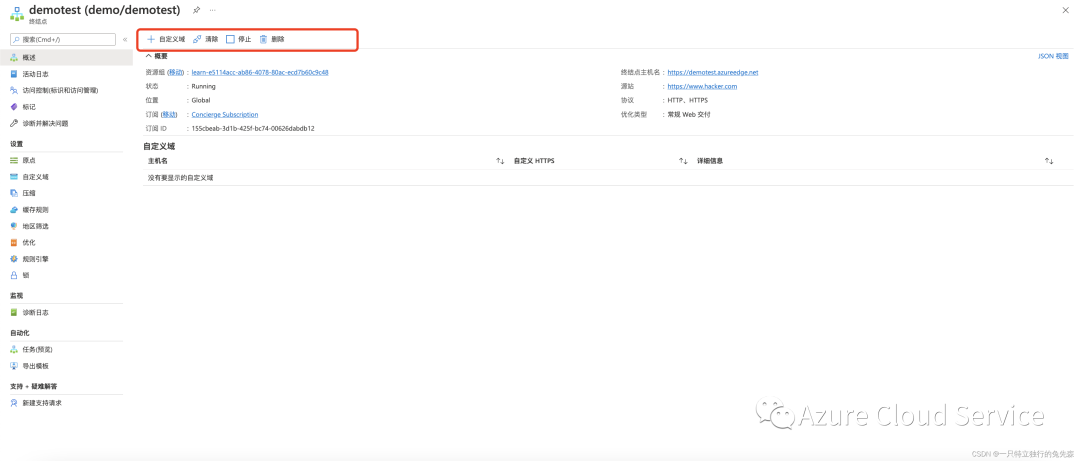
Task: Select the Global location value
Action: point(201,100)
